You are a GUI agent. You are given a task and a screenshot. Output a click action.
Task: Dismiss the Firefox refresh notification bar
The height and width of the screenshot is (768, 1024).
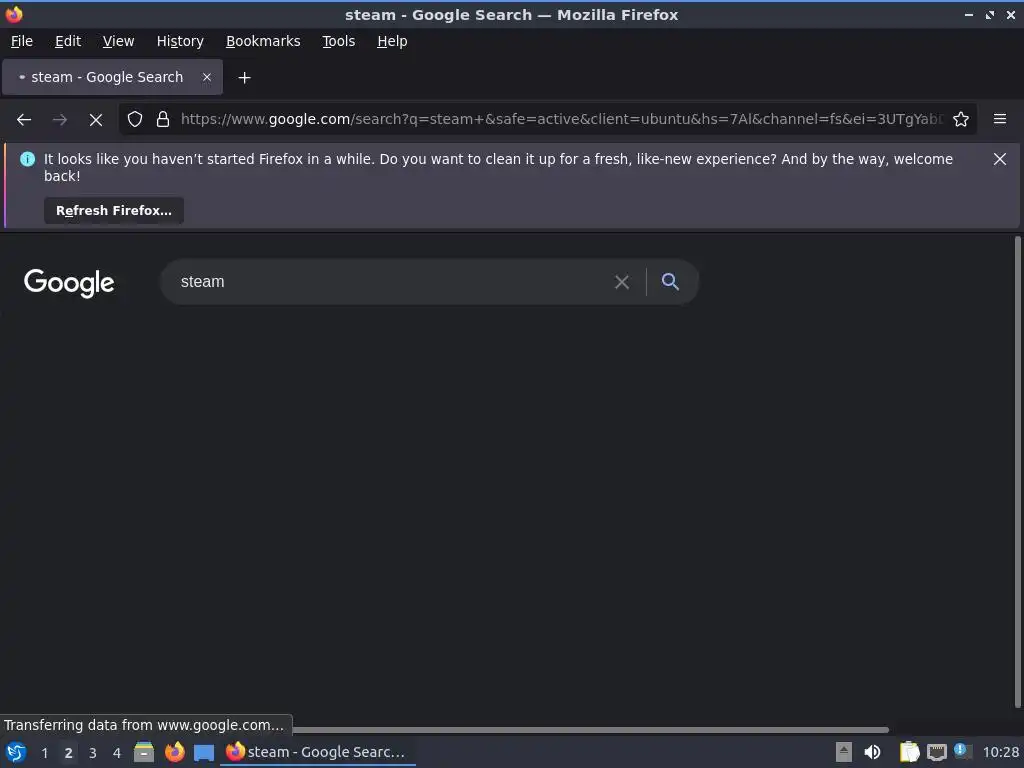tap(999, 159)
